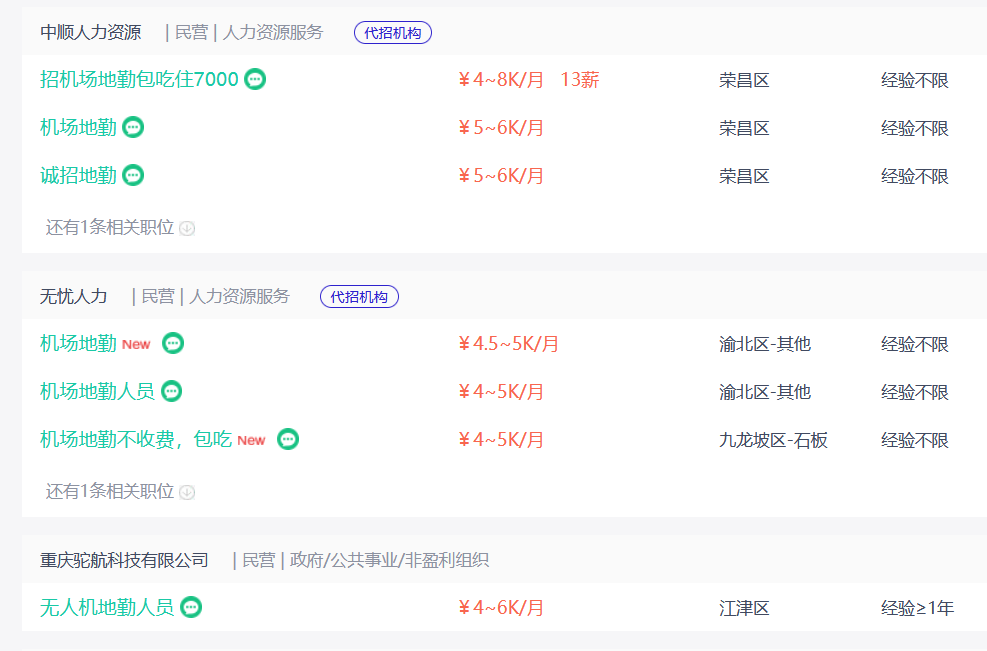Open 诚招地勤 job listing
The width and height of the screenshot is (987, 651).
[78, 175]
